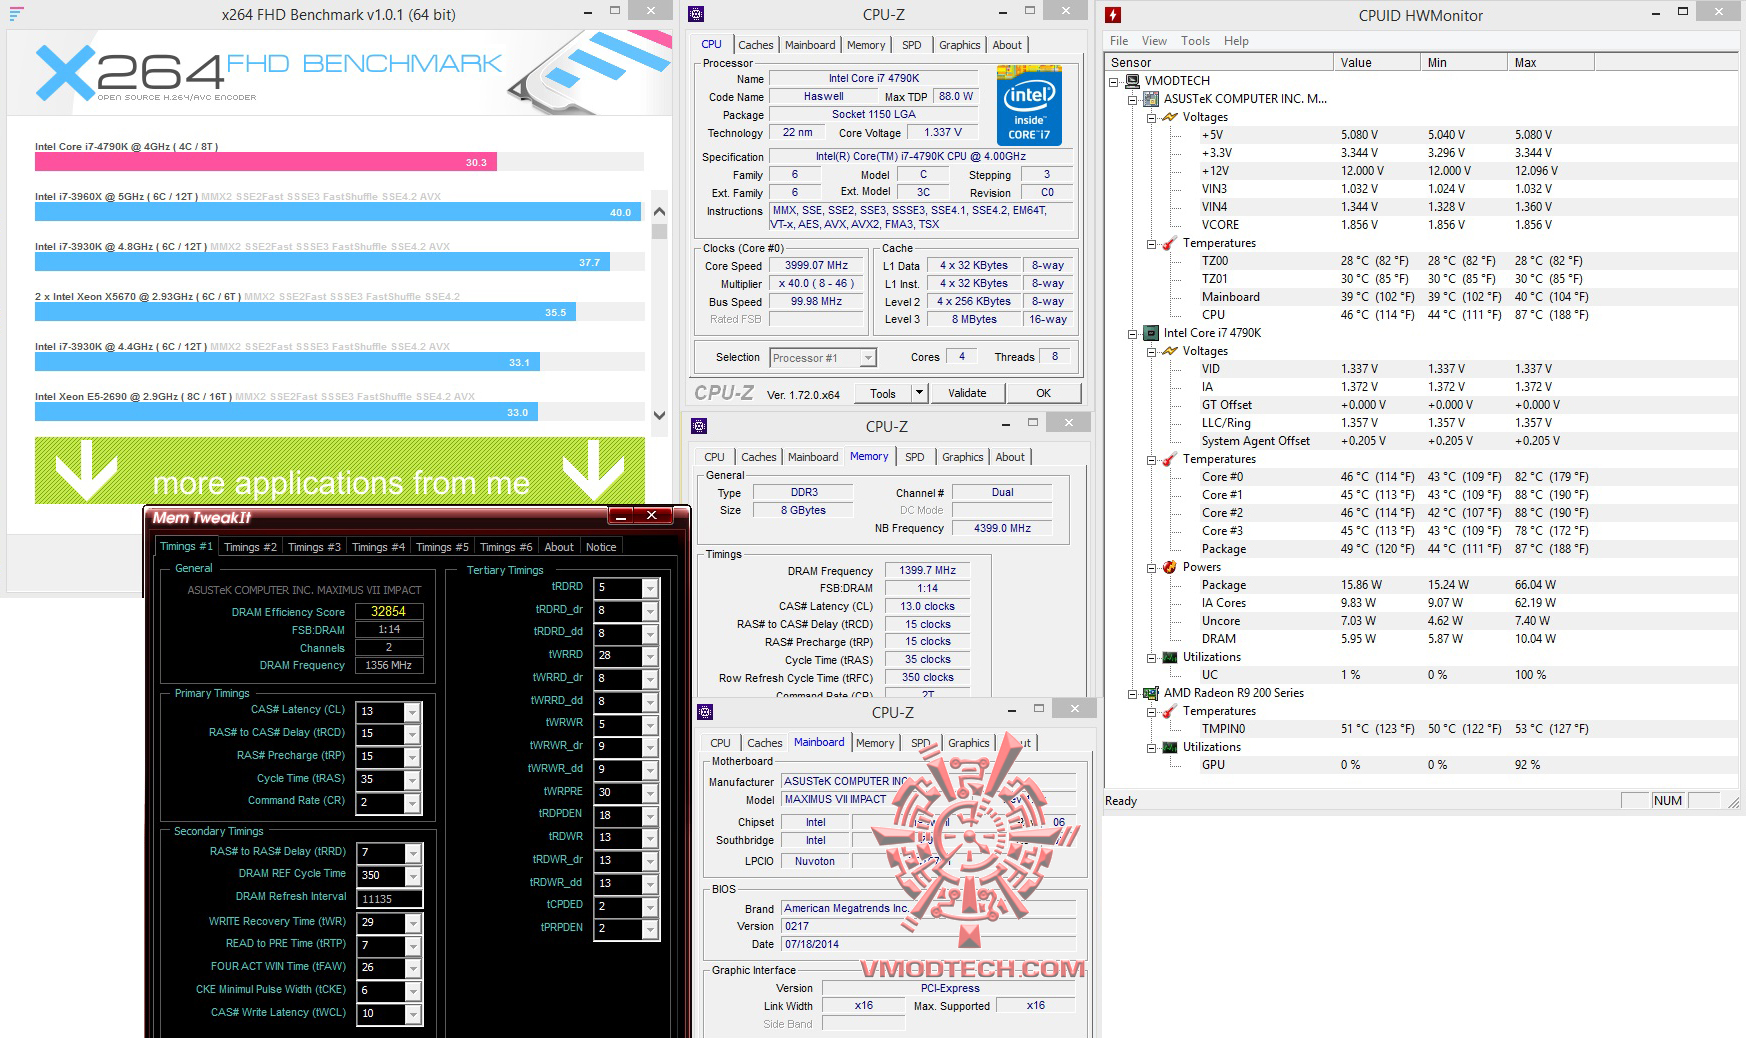Screen dimensions: 1746x1038
Task: Click the HWMonitor red lightning app icon
Action: [1112, 15]
